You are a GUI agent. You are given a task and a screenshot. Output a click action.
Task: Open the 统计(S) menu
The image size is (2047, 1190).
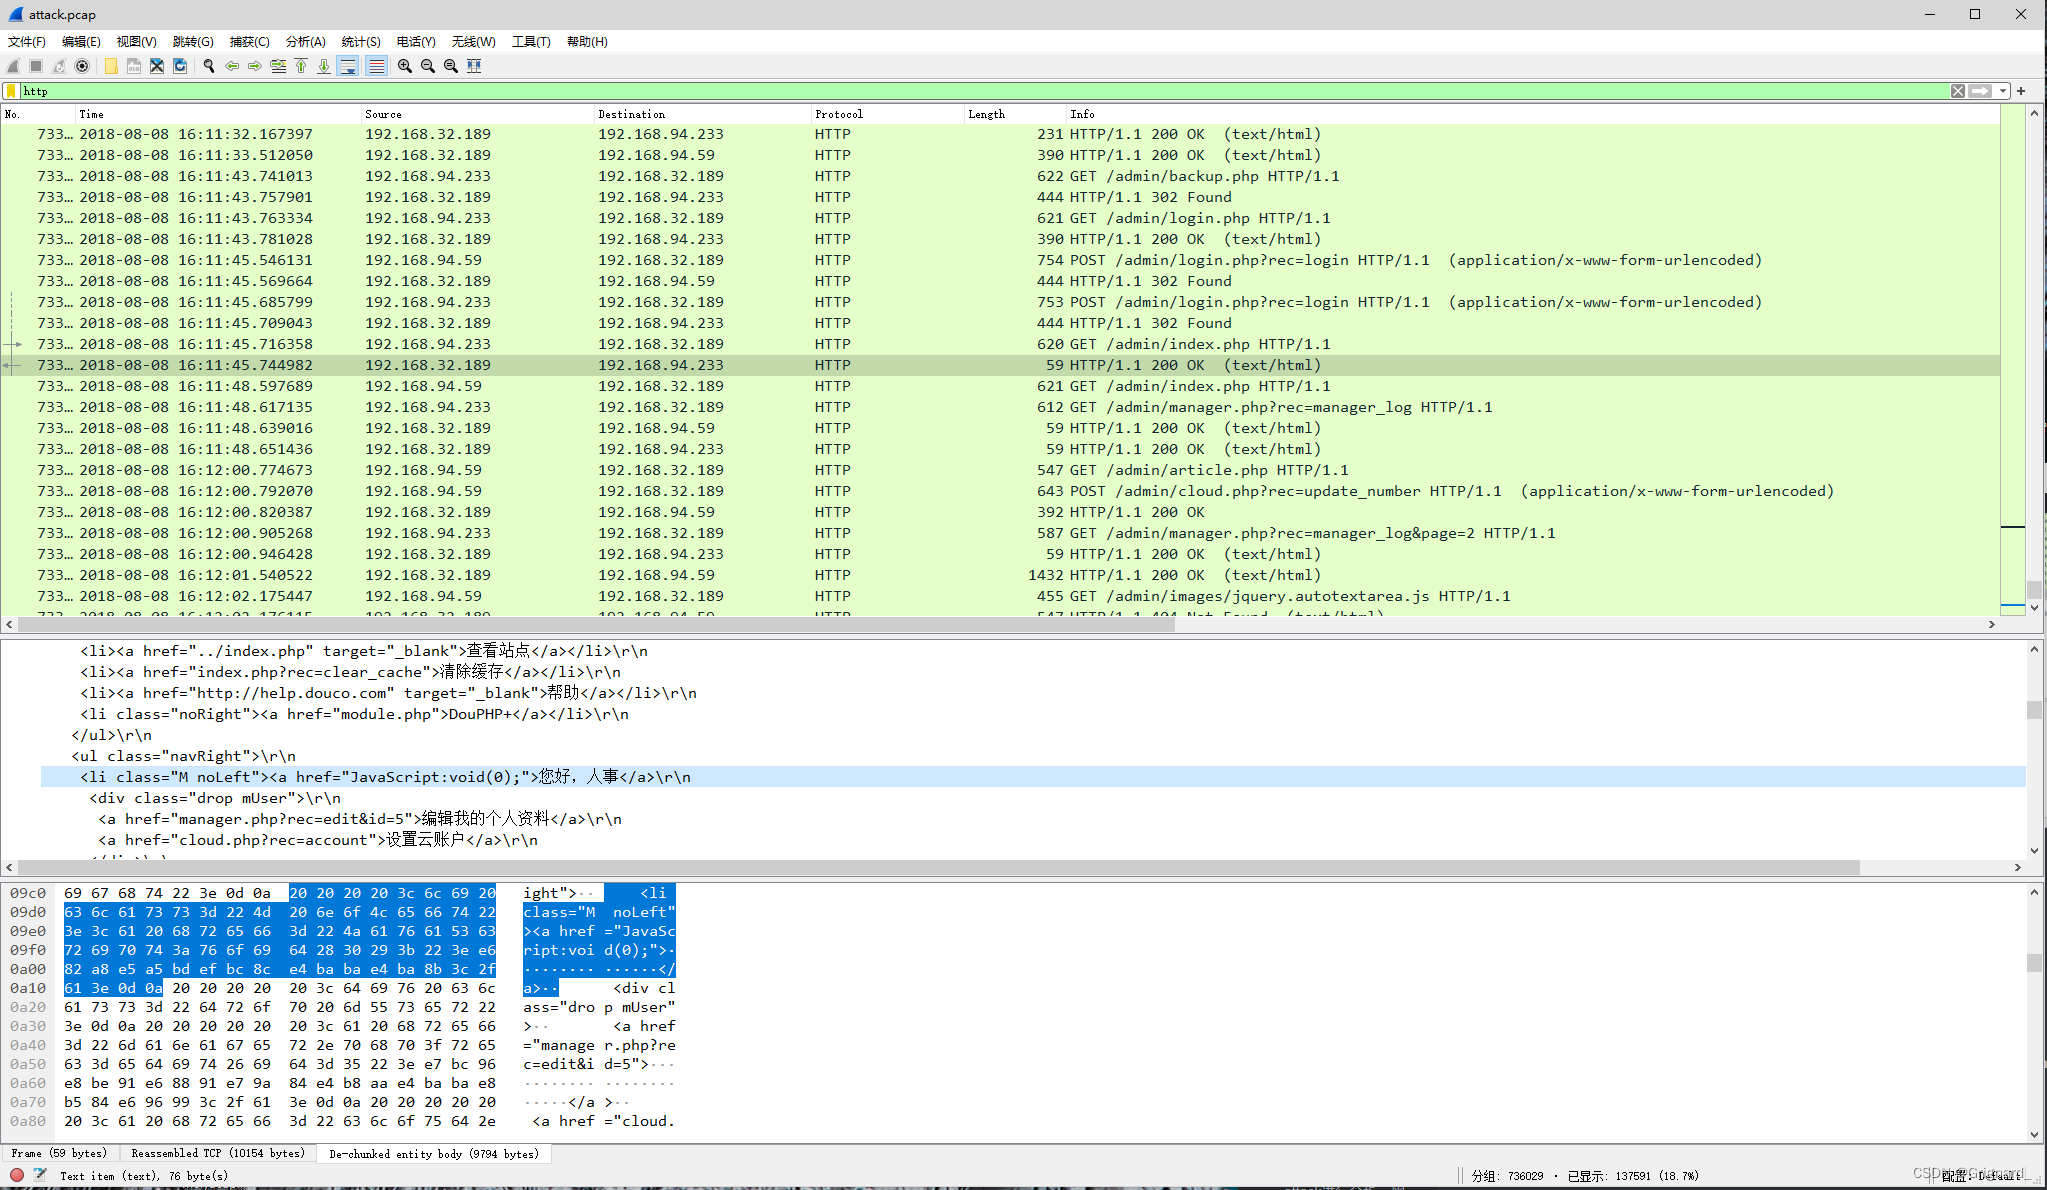361,41
